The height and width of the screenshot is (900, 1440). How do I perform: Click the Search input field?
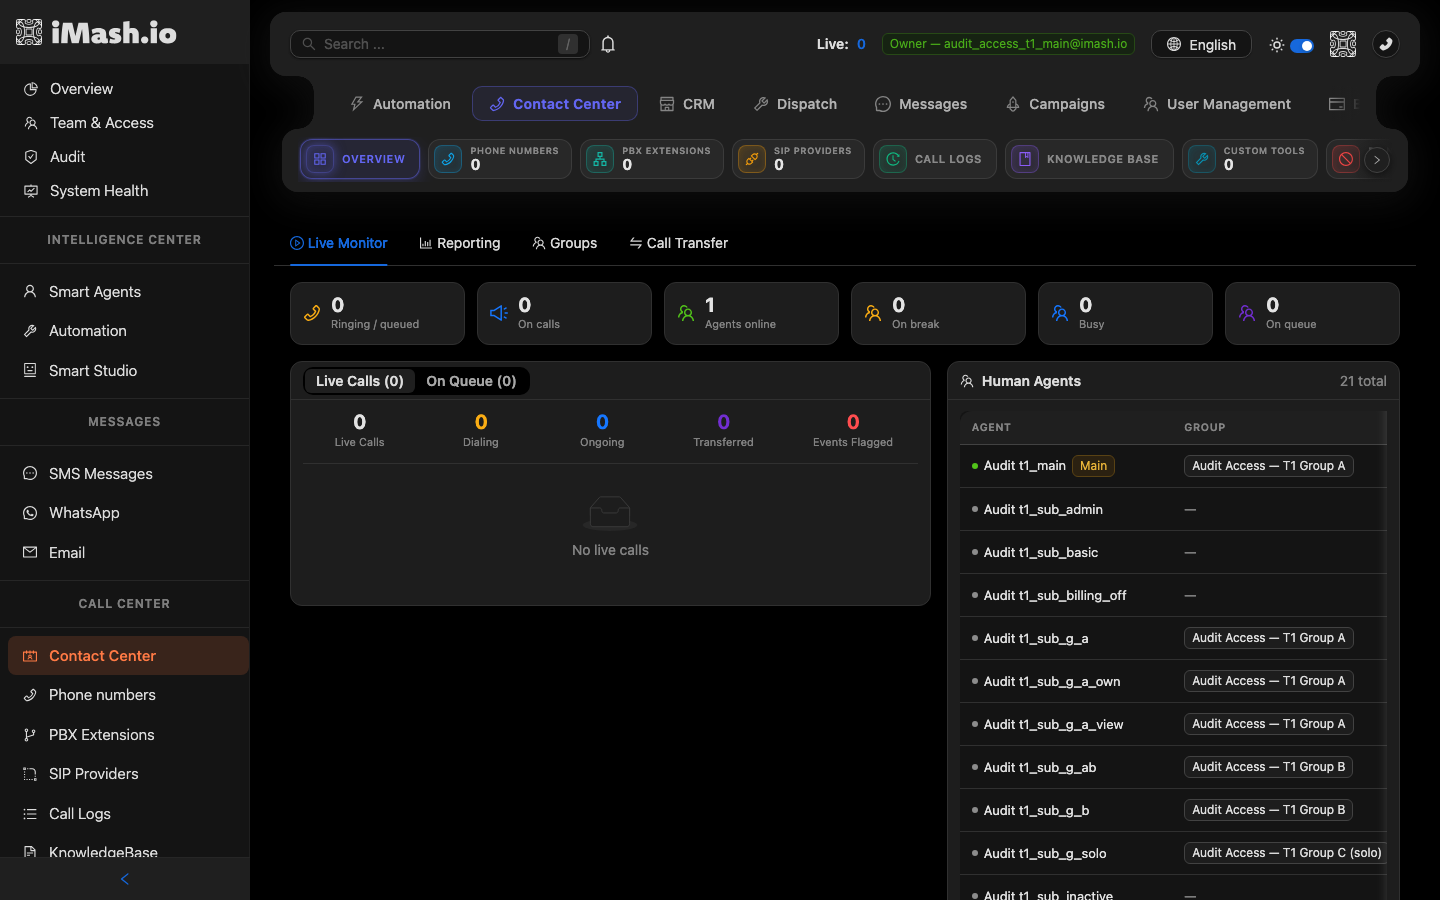click(439, 44)
